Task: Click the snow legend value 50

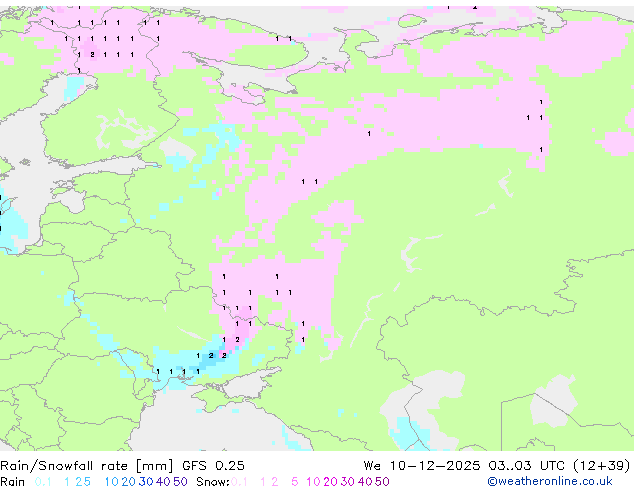Action: tap(382, 482)
